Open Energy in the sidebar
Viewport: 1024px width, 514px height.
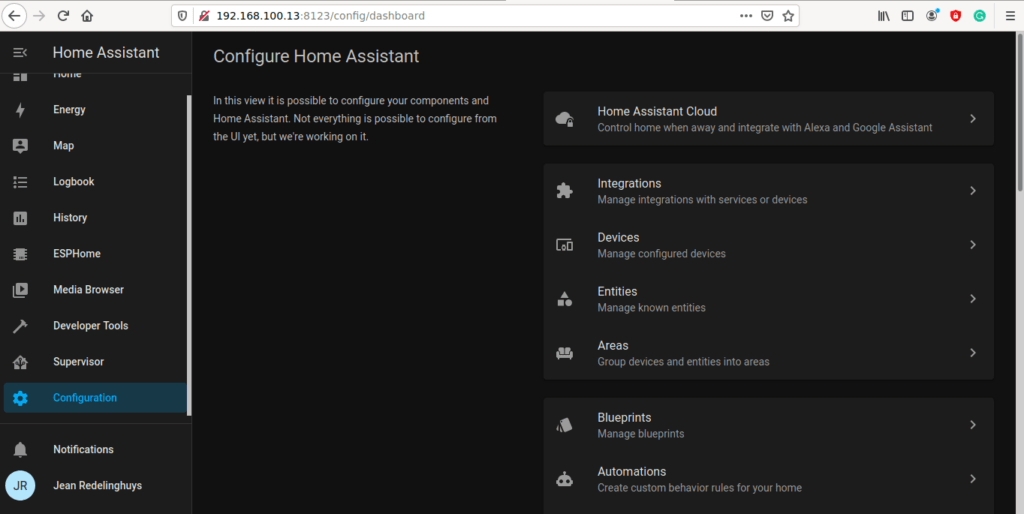[95, 110]
